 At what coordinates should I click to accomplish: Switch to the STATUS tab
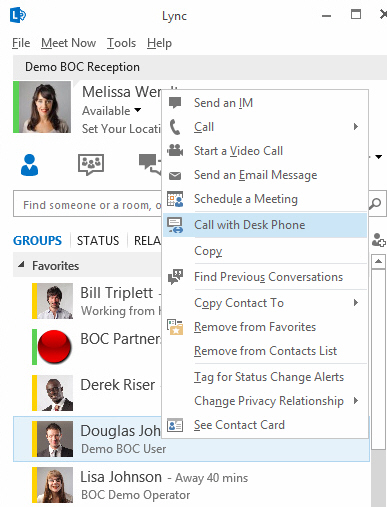(x=98, y=241)
